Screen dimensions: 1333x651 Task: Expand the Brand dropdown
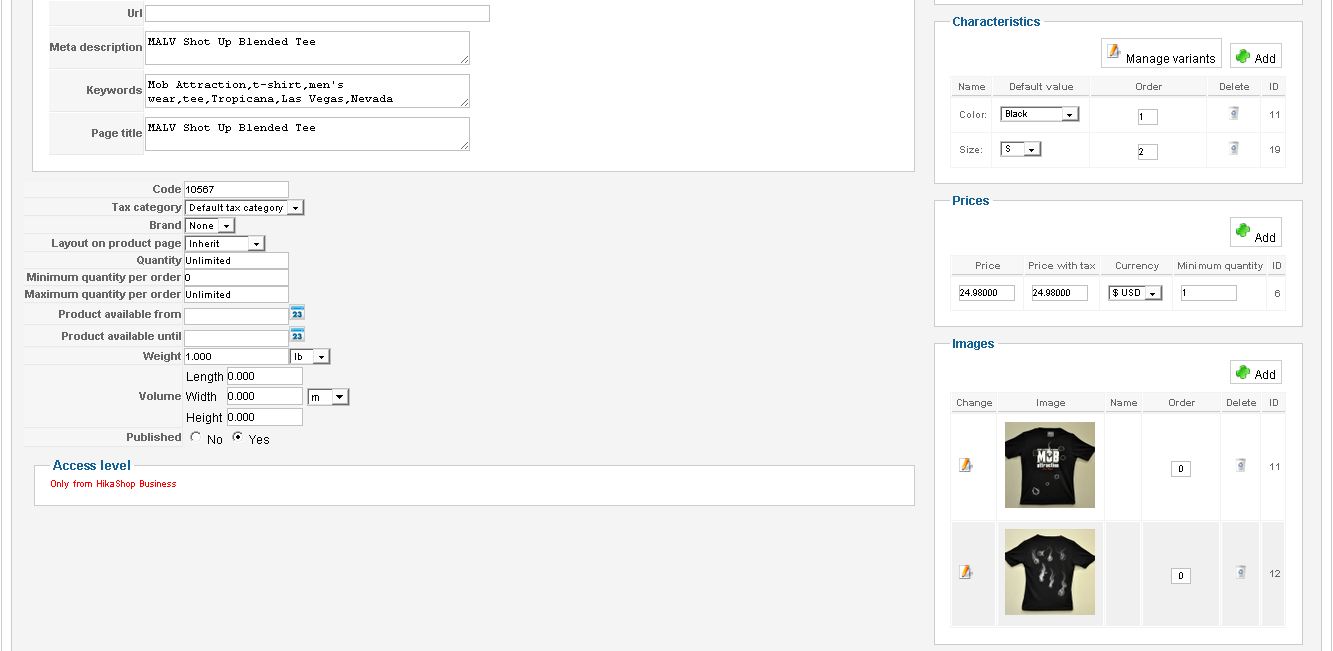209,226
